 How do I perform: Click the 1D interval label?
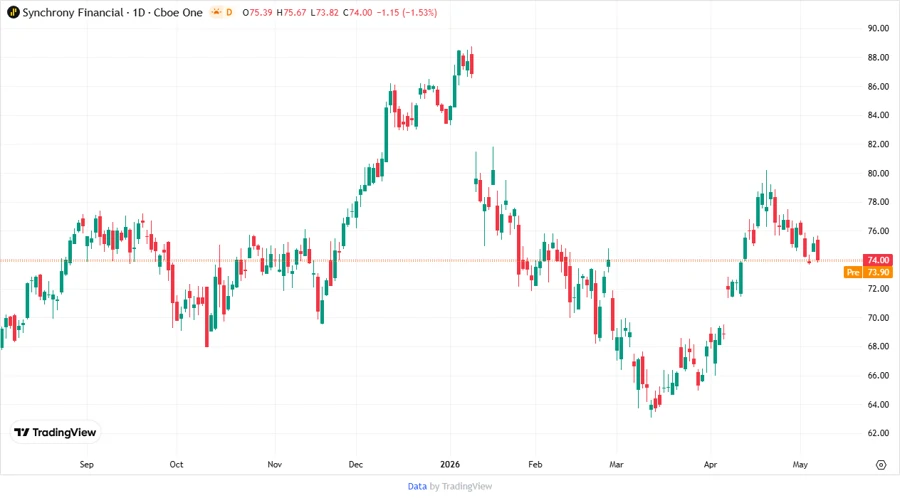coord(139,12)
